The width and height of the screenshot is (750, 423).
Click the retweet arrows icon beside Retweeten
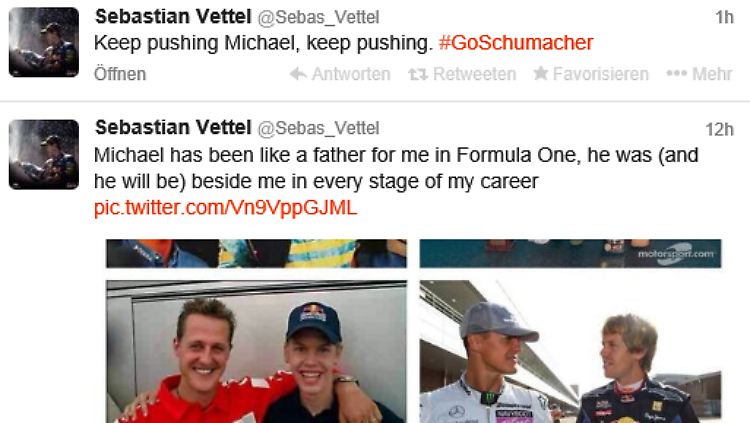[418, 74]
